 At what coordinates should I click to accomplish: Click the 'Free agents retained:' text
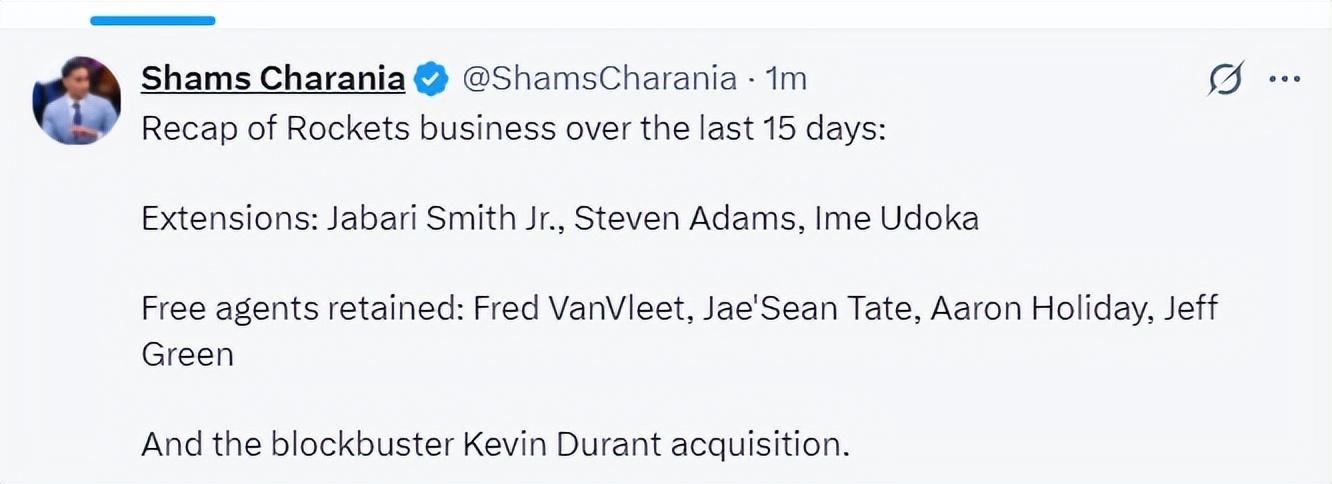pos(301,307)
